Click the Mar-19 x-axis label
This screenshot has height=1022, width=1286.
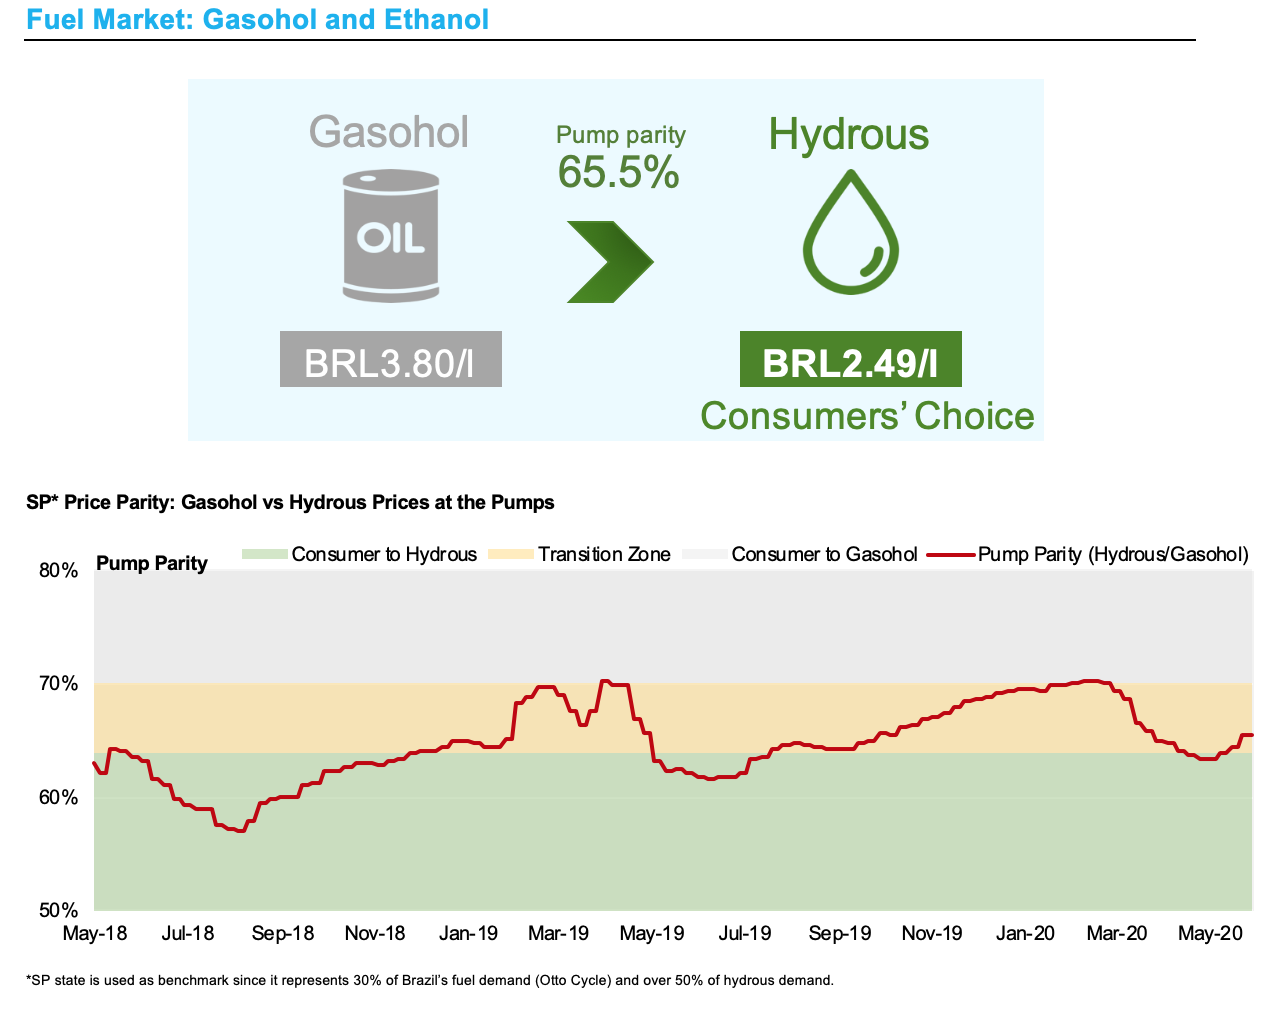pos(559,933)
